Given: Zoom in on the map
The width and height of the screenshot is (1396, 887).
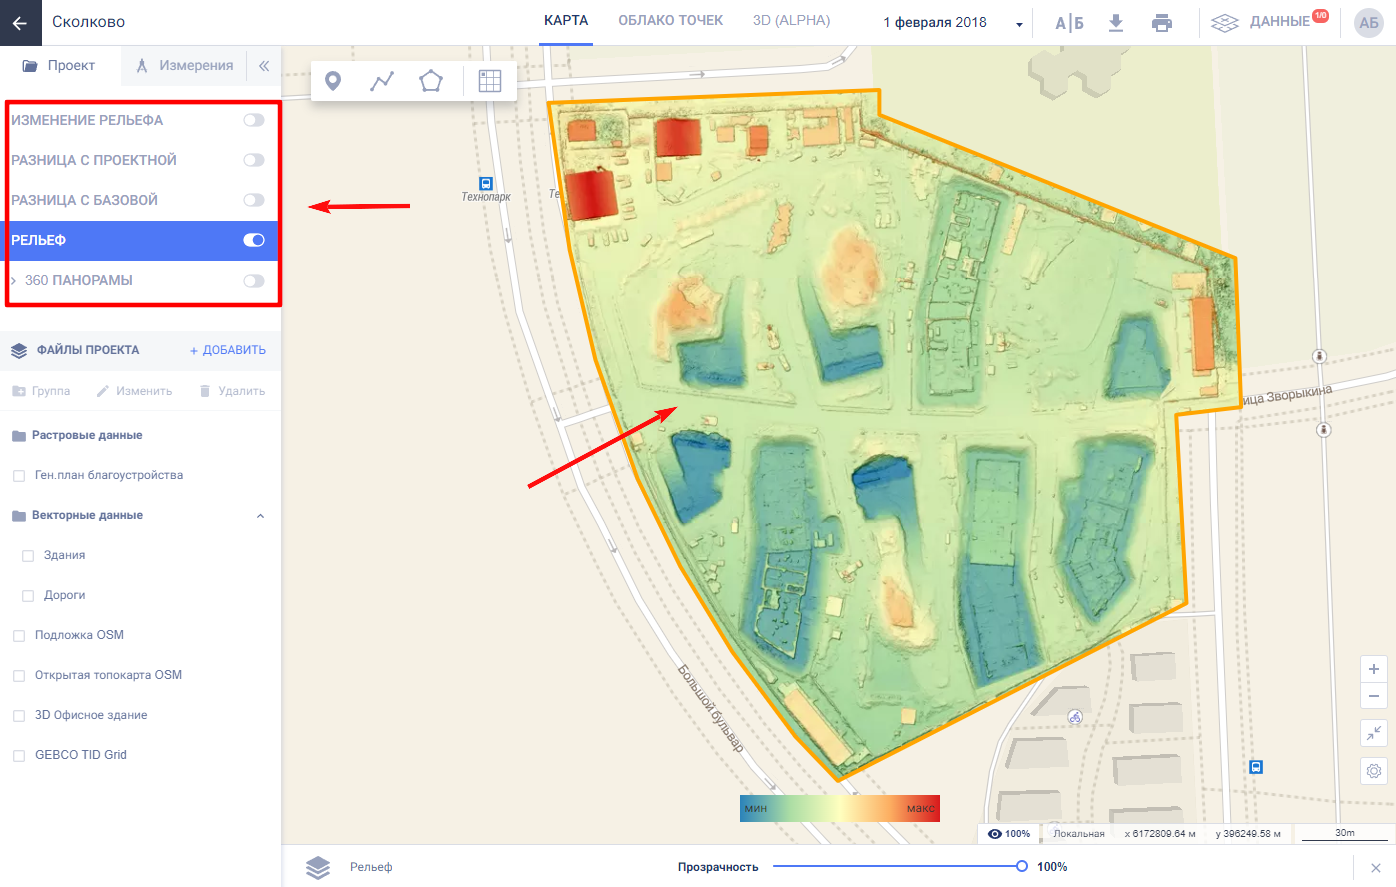Looking at the screenshot, I should (x=1374, y=669).
